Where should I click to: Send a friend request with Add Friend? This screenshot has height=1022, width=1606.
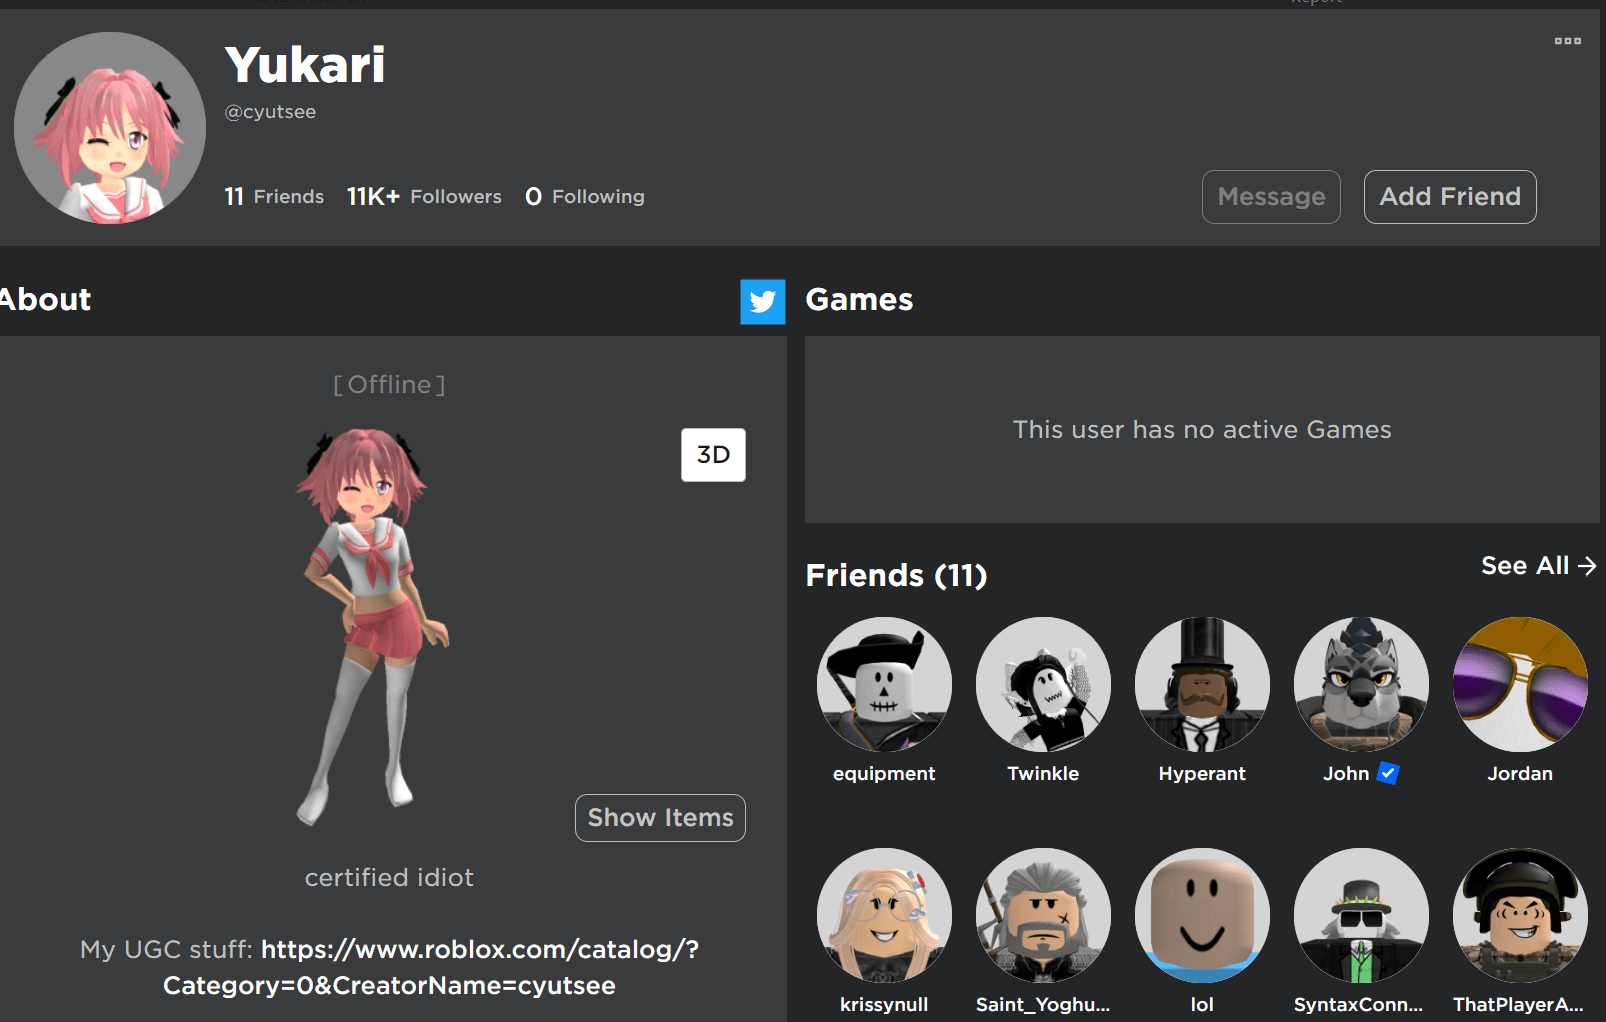1449,197
